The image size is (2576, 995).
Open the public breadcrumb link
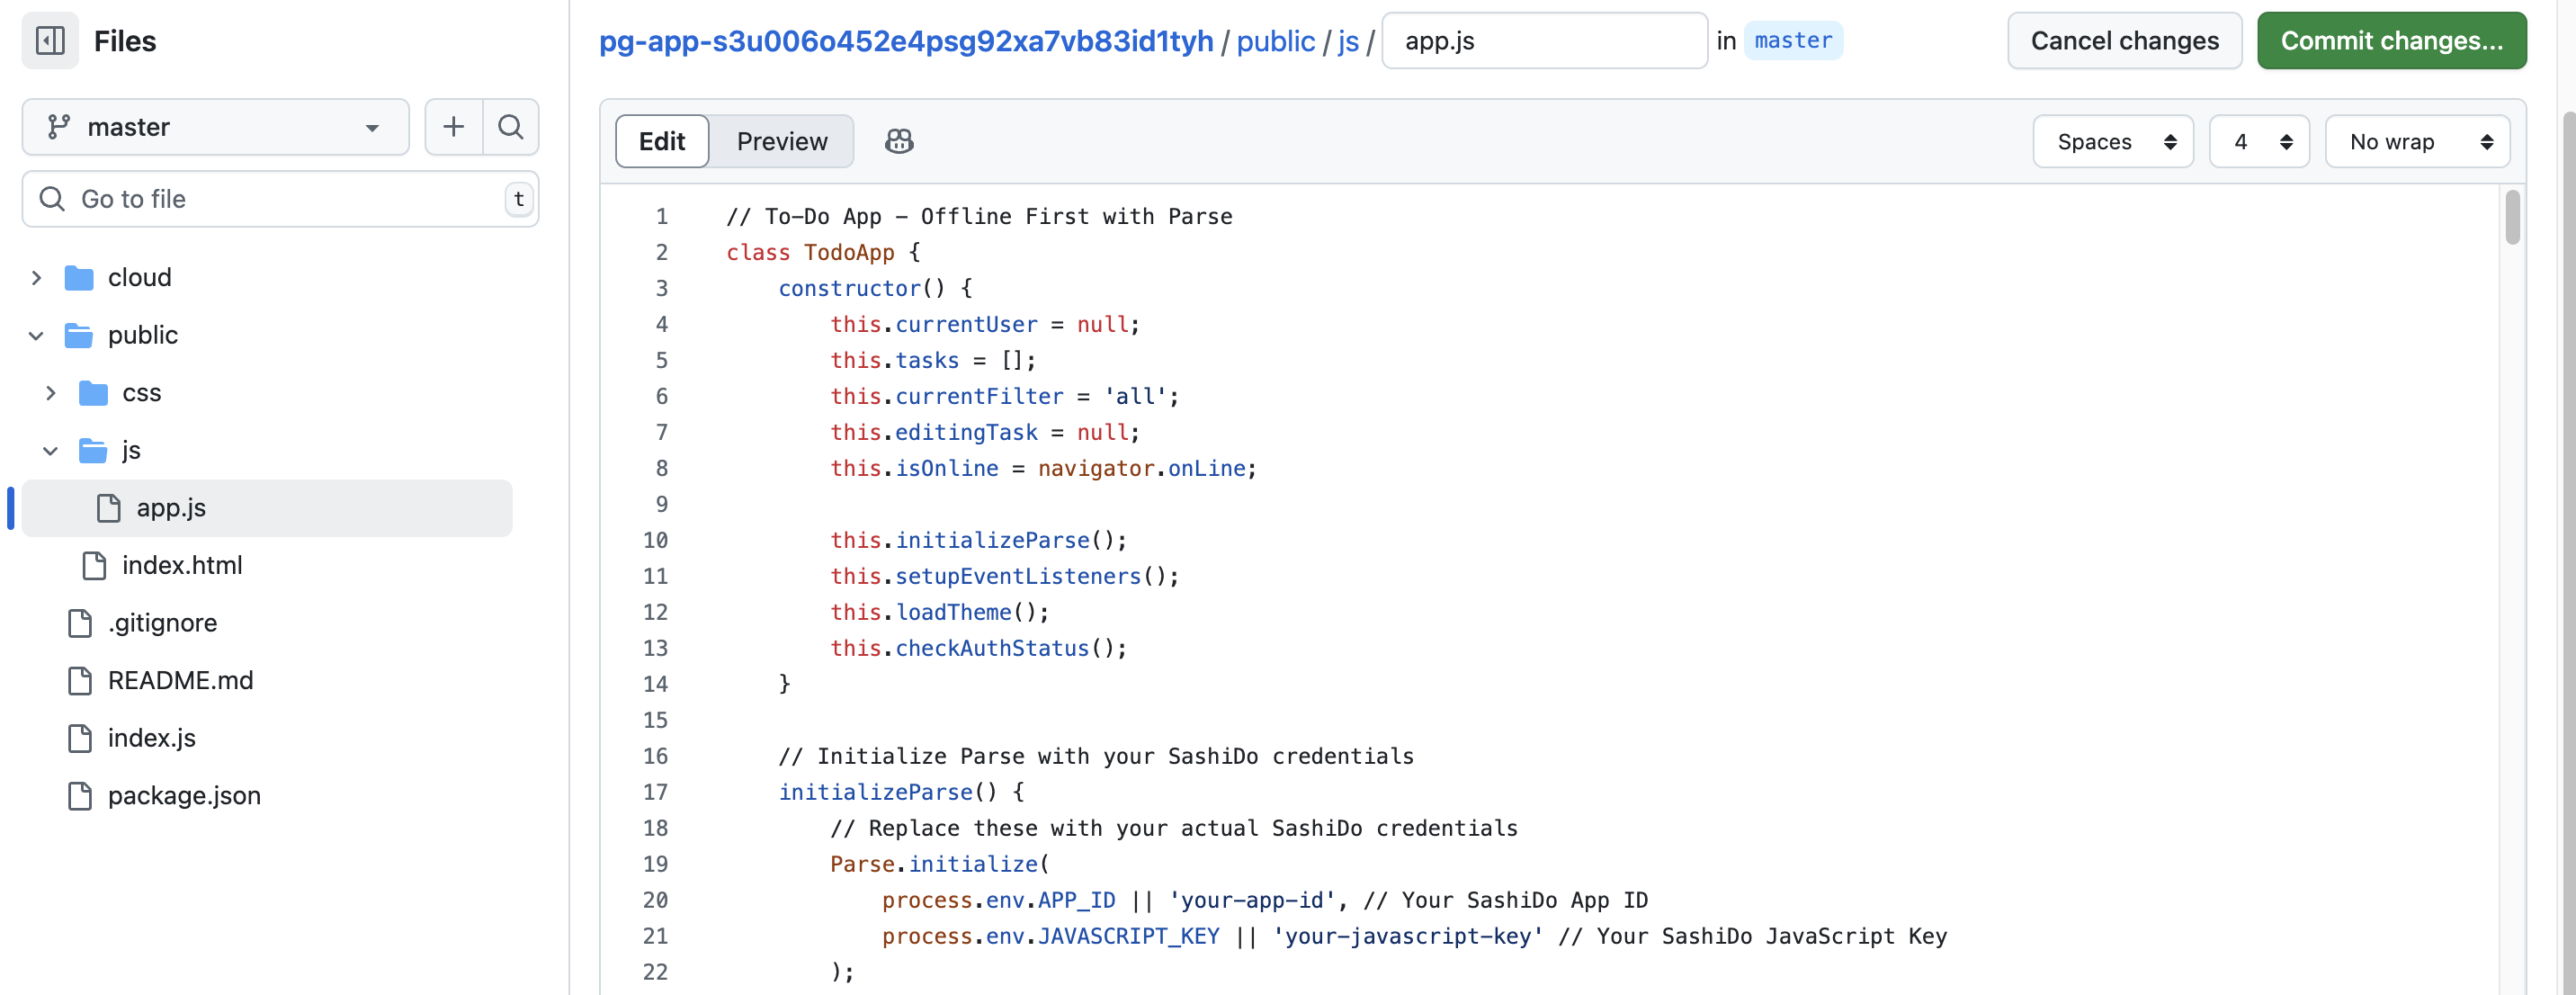pos(1276,41)
